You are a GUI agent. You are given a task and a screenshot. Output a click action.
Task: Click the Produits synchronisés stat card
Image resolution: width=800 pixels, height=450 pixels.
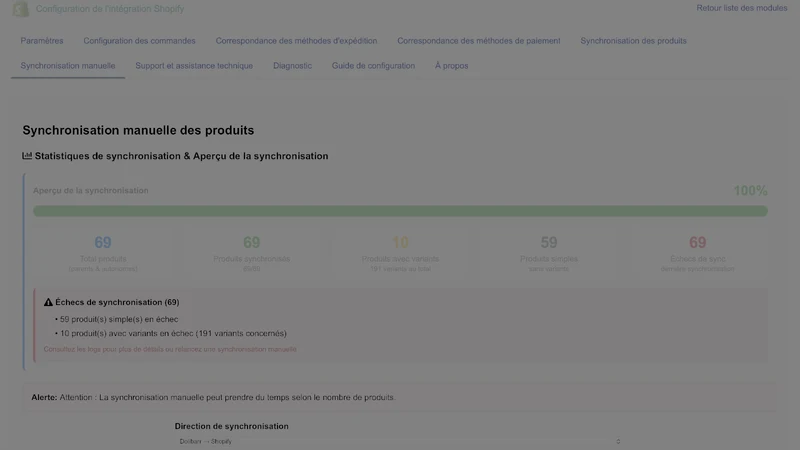[x=252, y=253]
